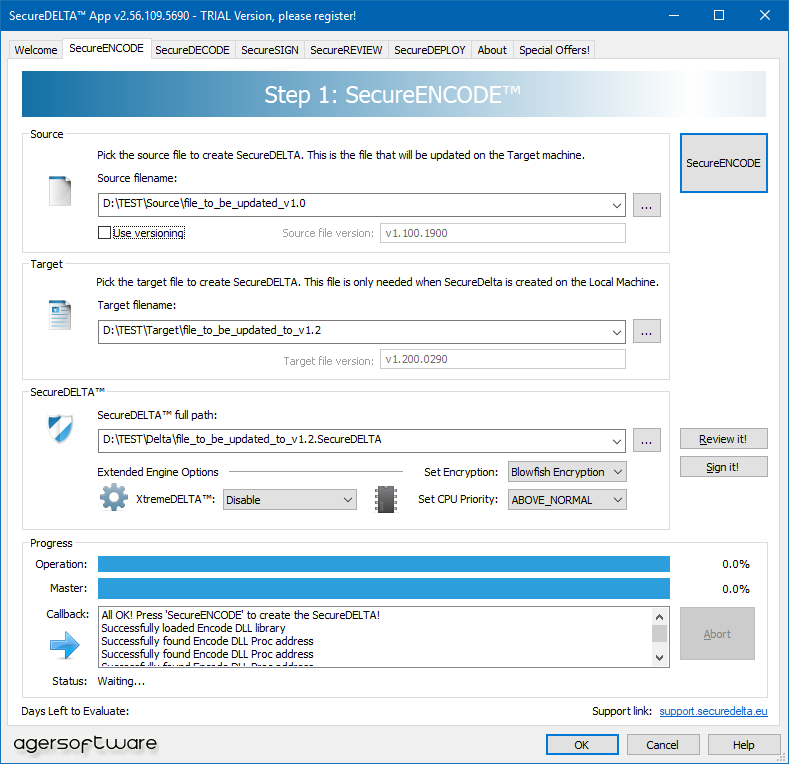
Task: Enable the Use versioning checkbox
Action: (104, 233)
